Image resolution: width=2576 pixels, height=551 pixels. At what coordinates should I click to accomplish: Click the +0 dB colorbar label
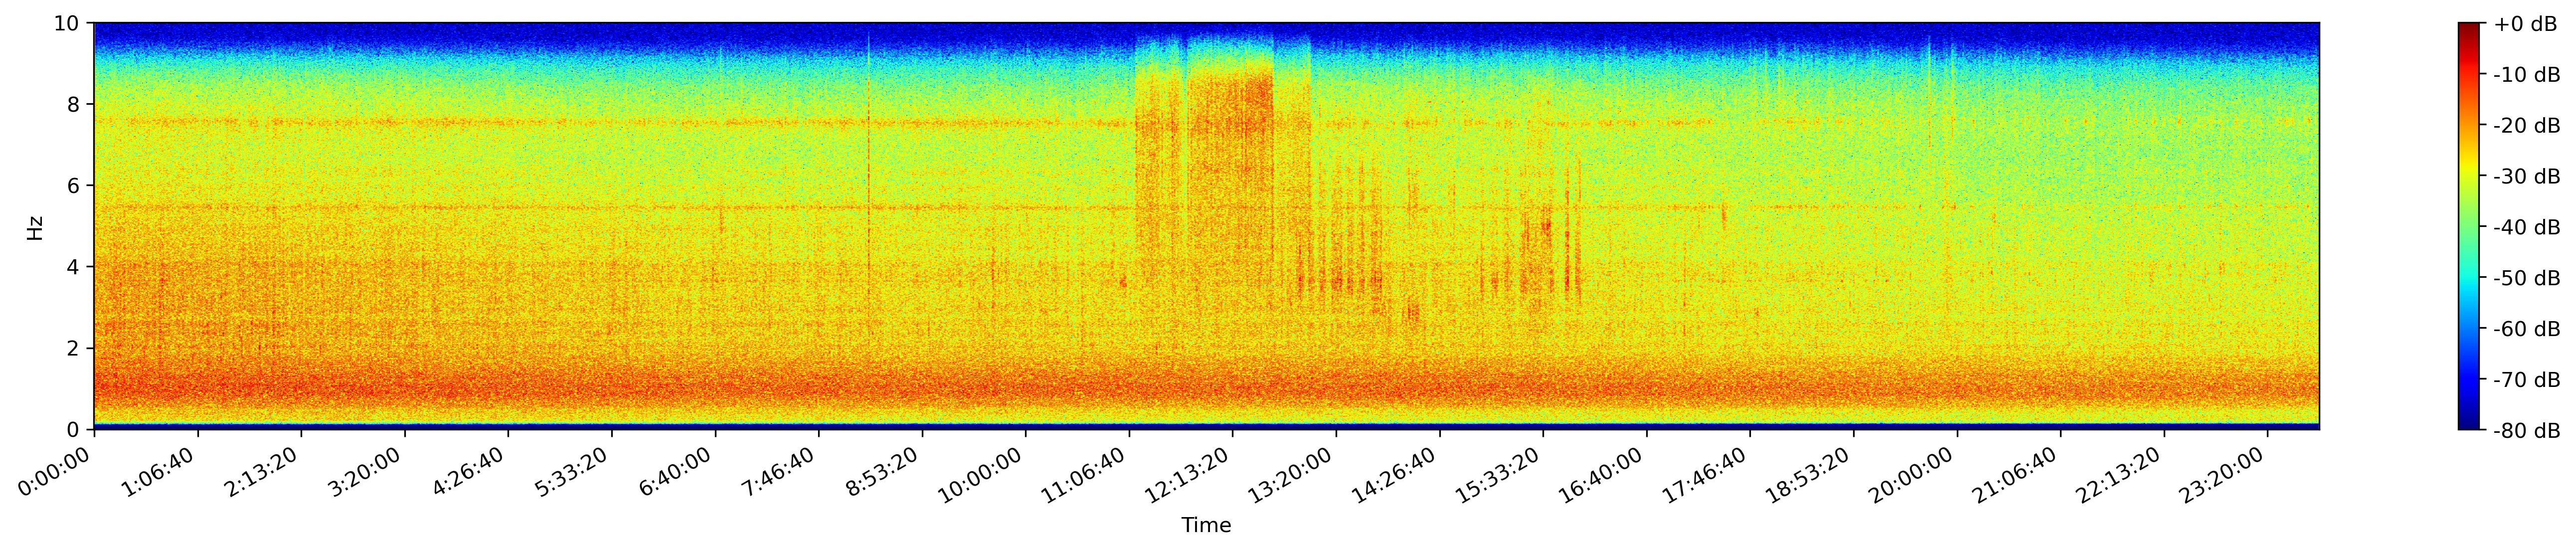[2525, 24]
